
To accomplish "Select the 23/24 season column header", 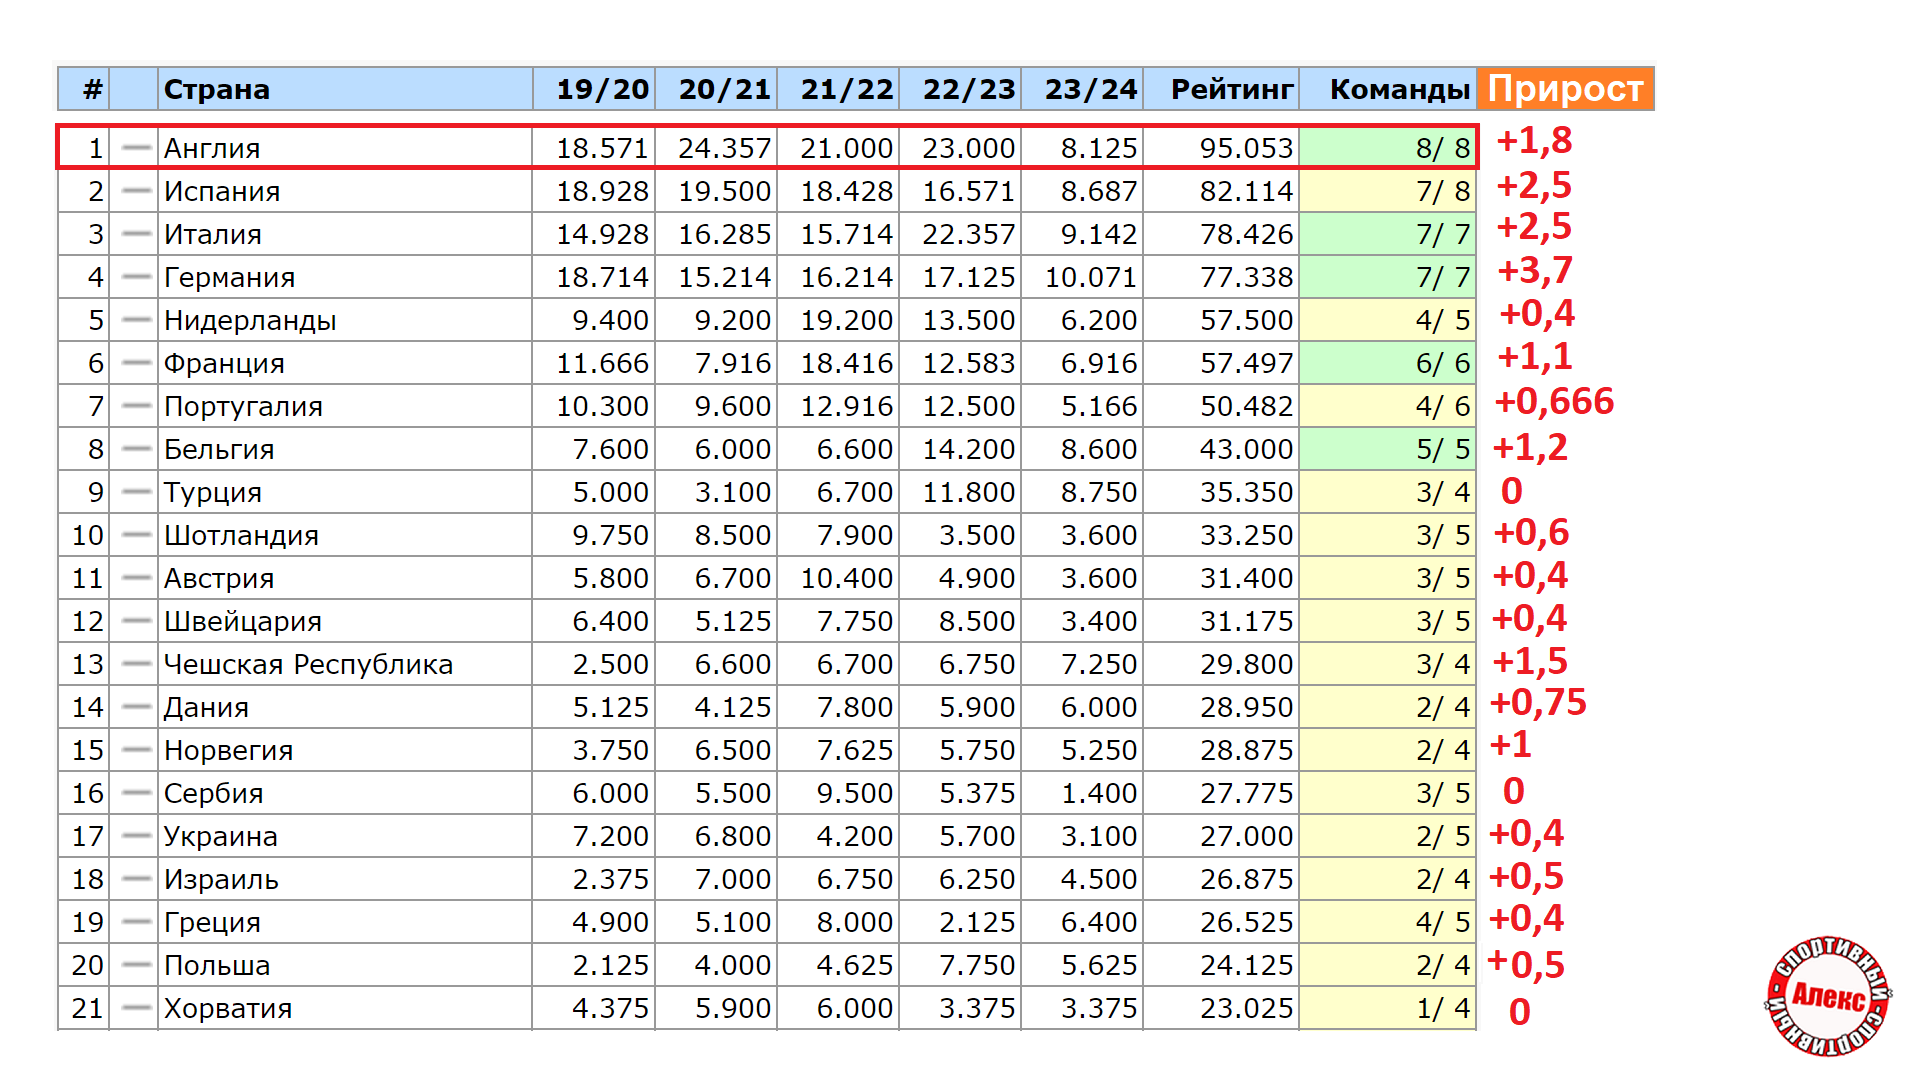I will tap(1090, 89).
